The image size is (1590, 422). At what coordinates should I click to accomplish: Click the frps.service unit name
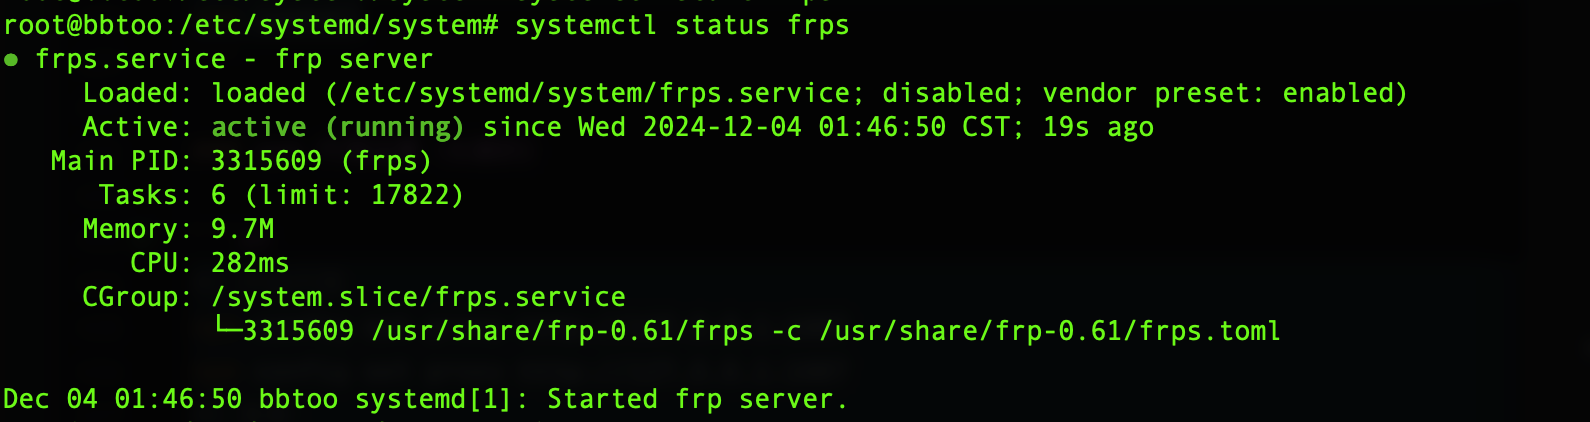coord(130,60)
